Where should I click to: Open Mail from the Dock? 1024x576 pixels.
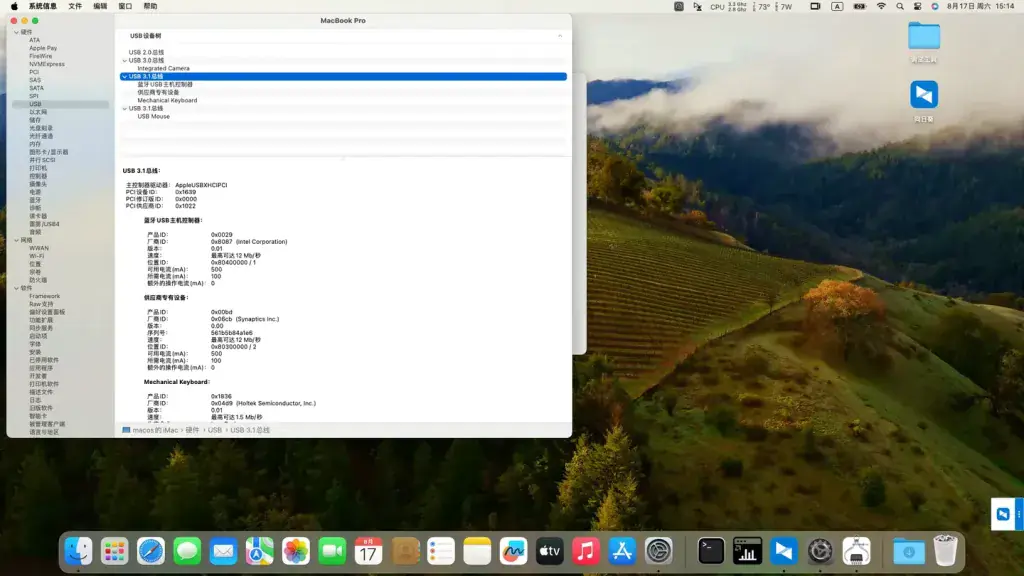pyautogui.click(x=223, y=551)
